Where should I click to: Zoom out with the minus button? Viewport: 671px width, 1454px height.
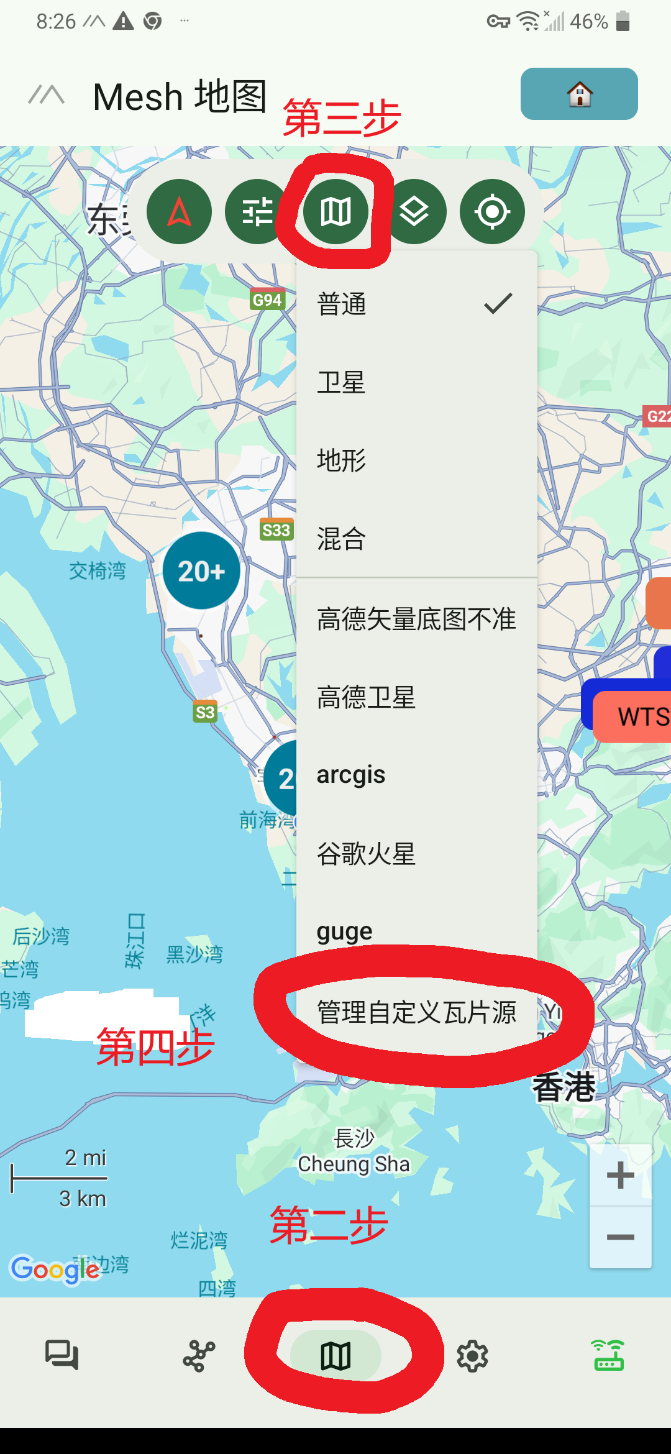621,1238
